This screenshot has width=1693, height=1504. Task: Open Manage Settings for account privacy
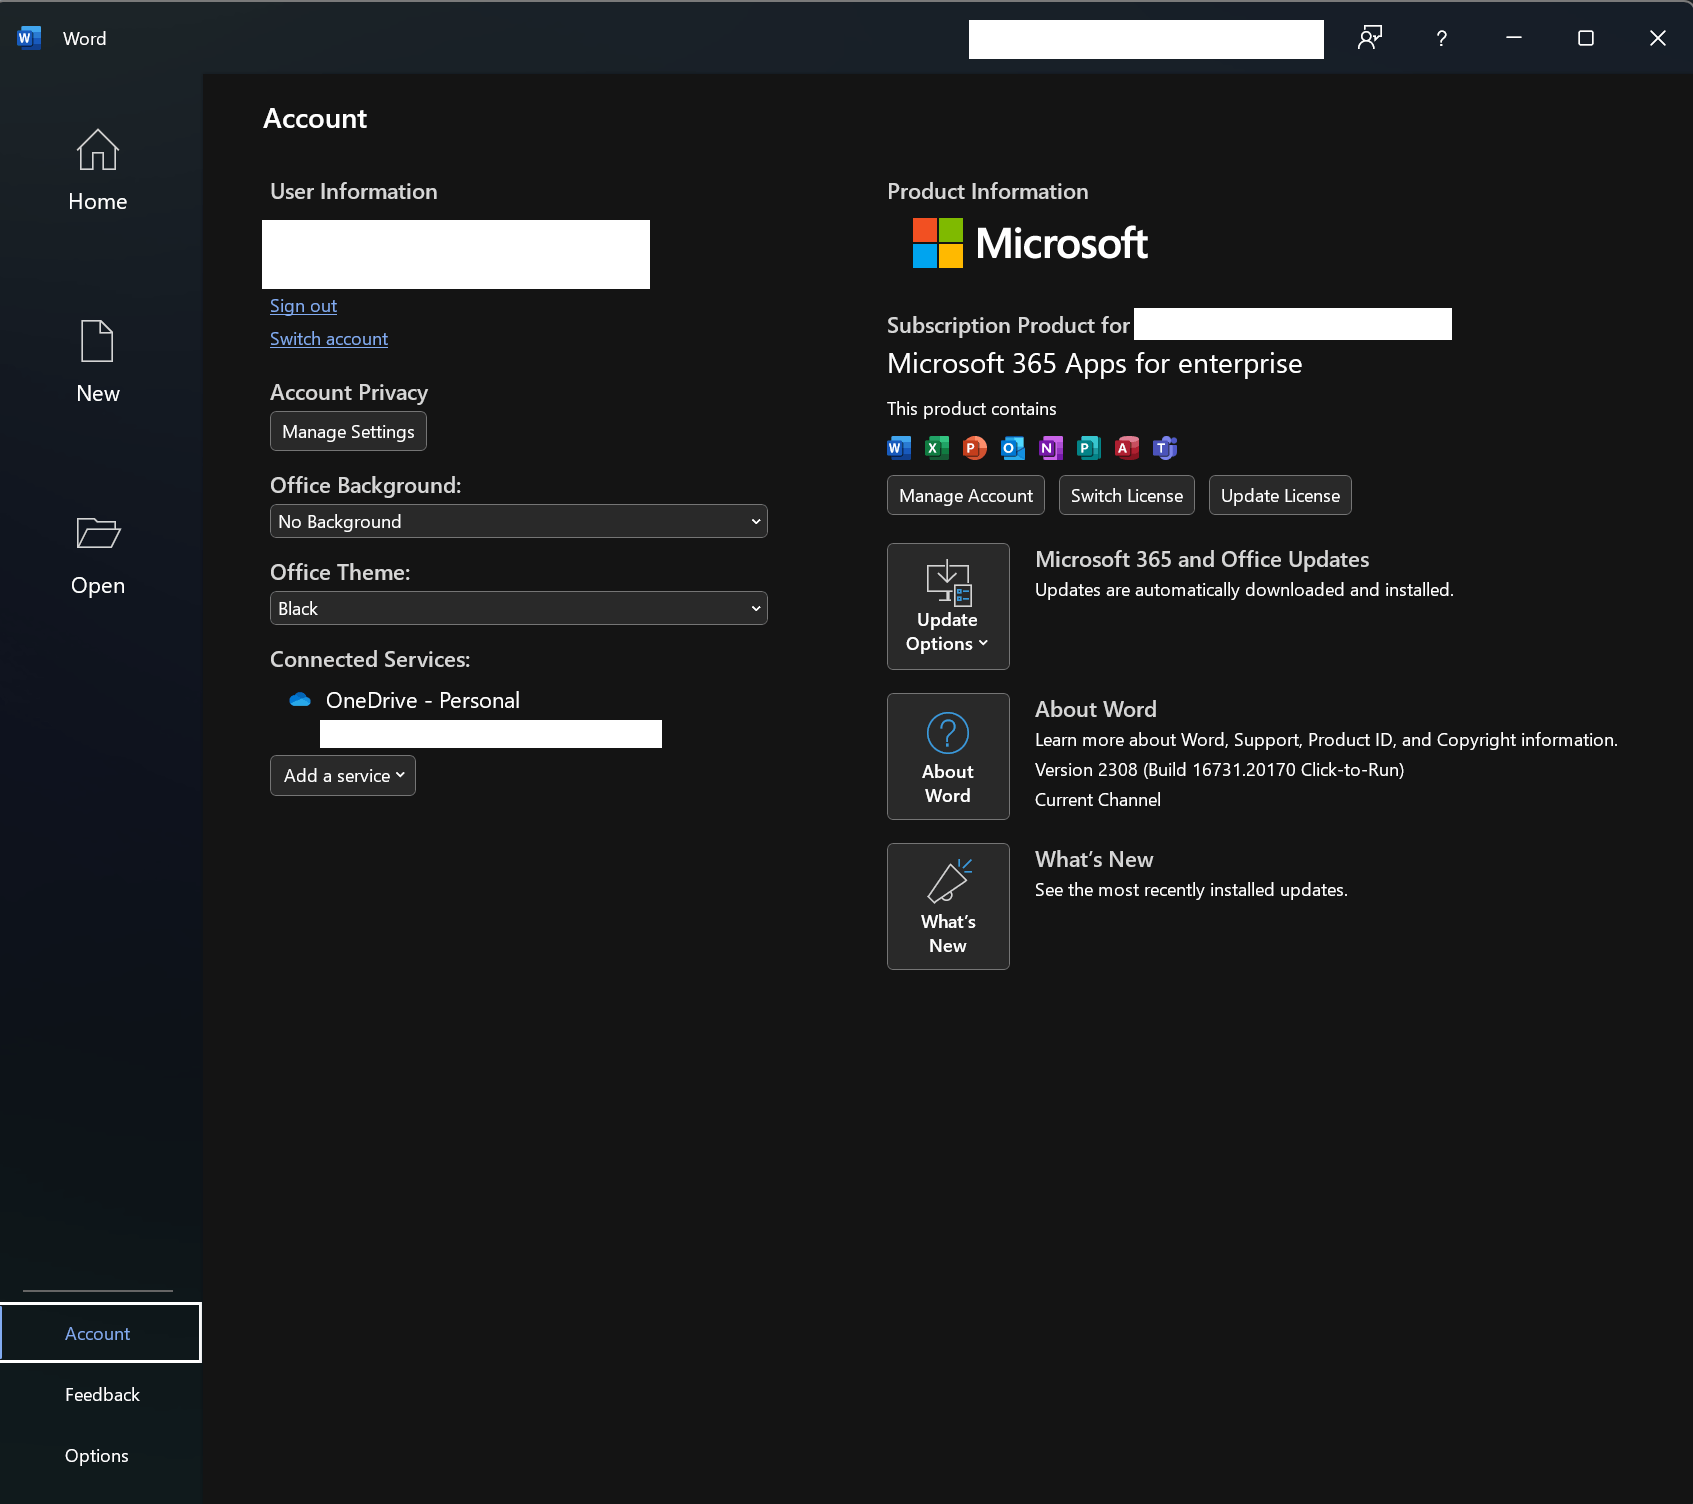(348, 432)
